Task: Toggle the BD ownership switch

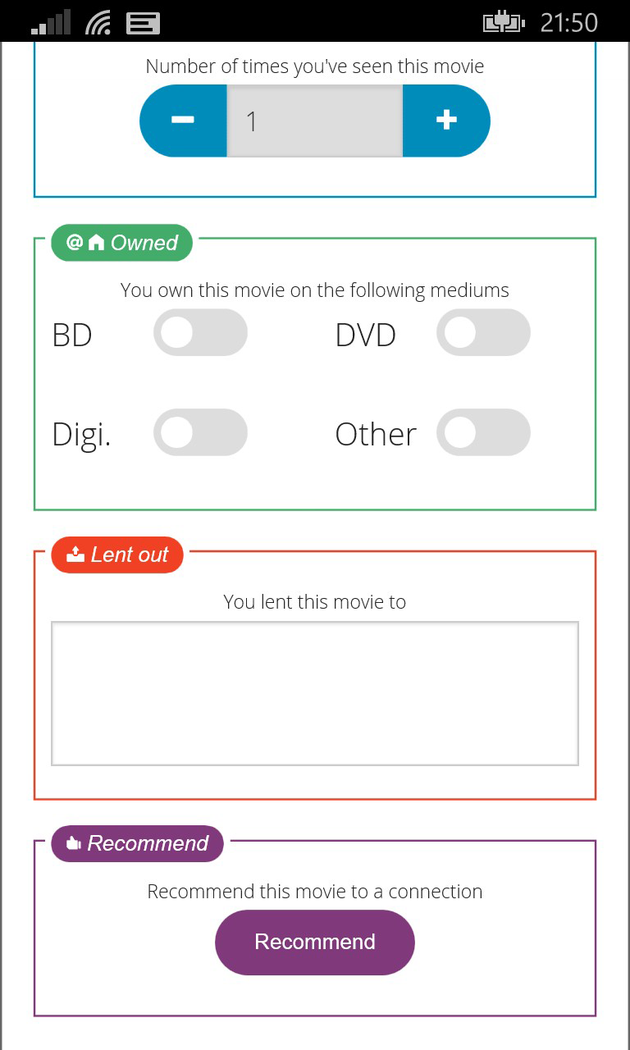Action: (200, 333)
